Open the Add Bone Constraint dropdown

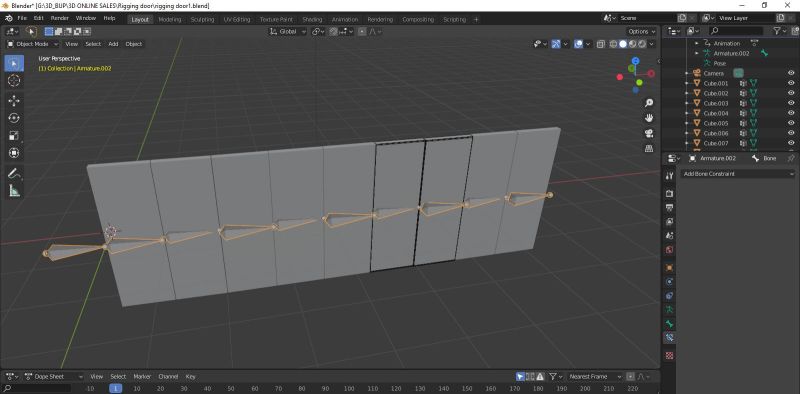pos(738,174)
